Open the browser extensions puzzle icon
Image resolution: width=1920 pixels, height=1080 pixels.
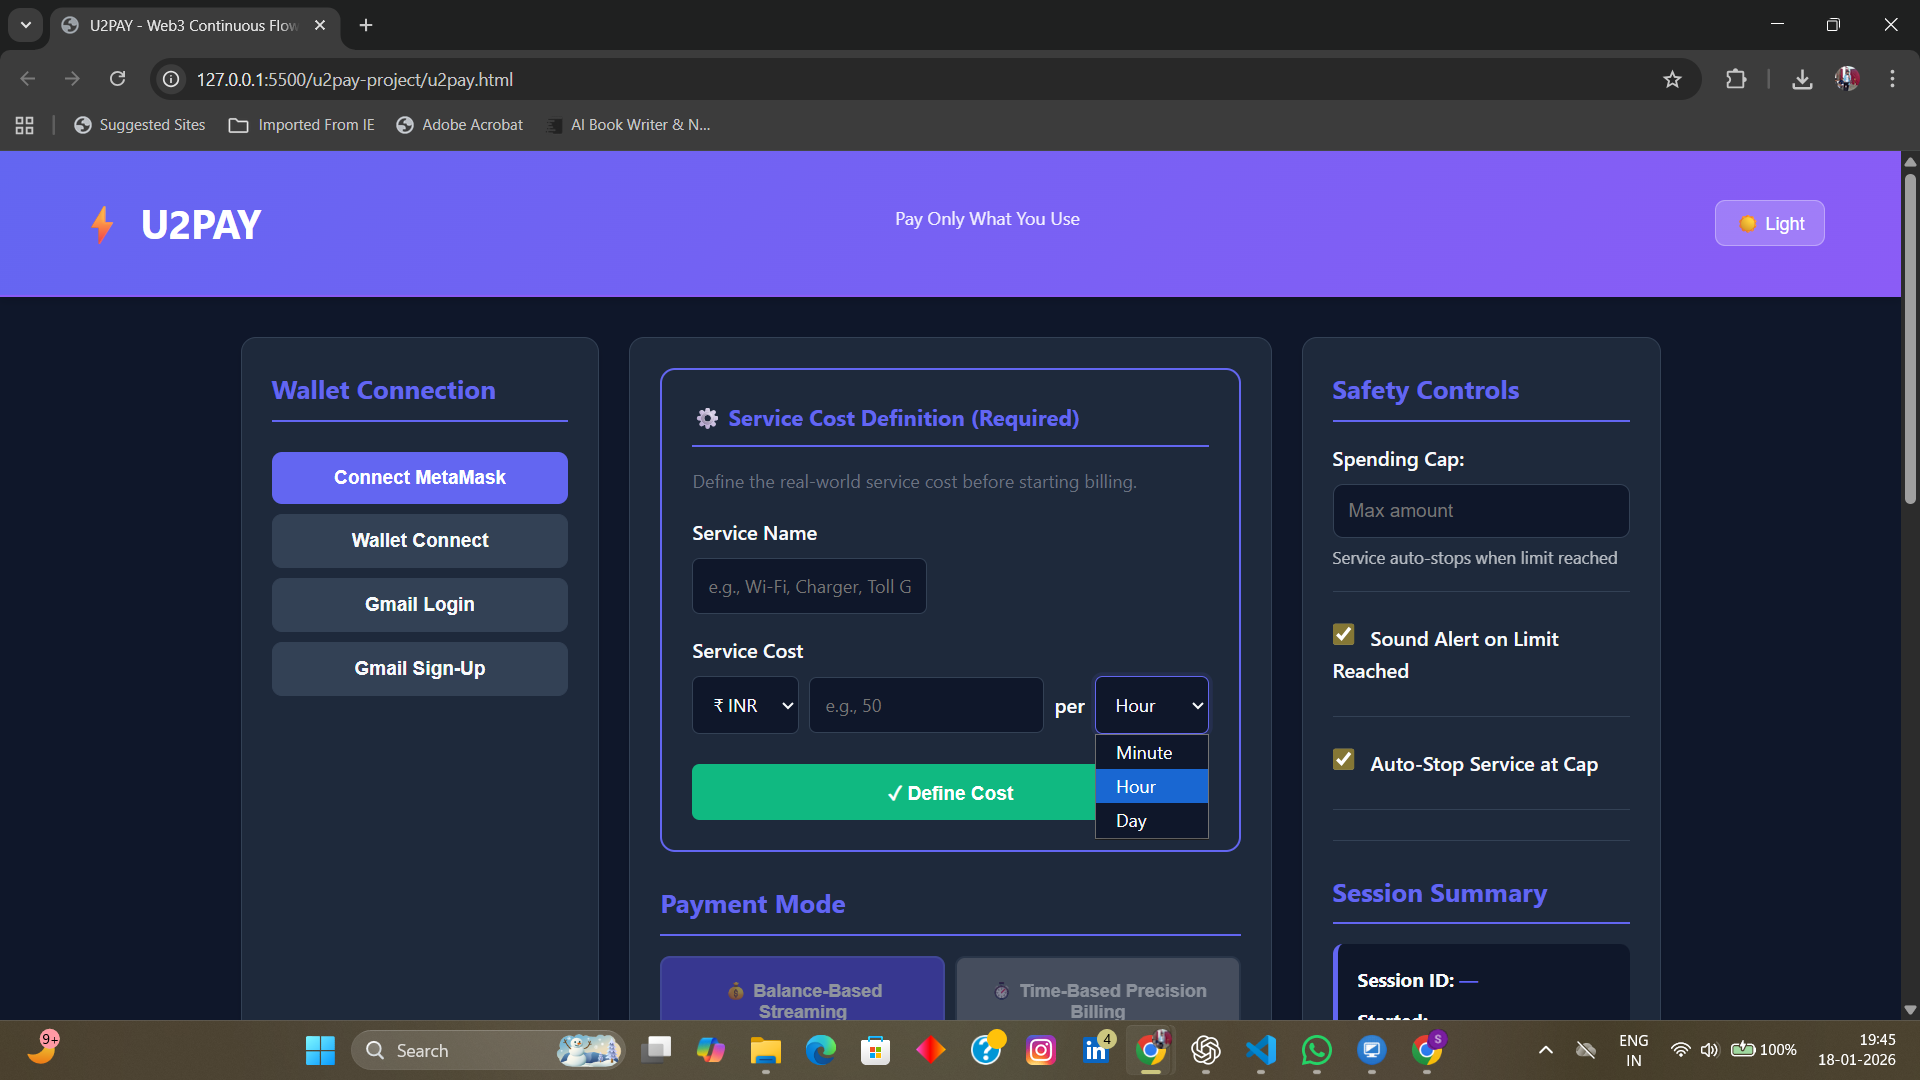pyautogui.click(x=1736, y=79)
